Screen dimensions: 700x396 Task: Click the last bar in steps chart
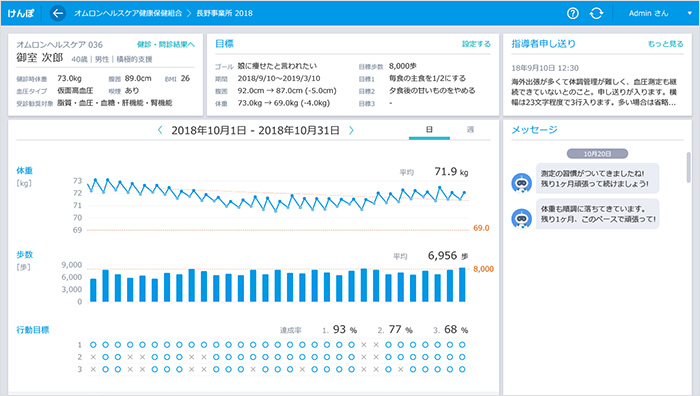462,285
